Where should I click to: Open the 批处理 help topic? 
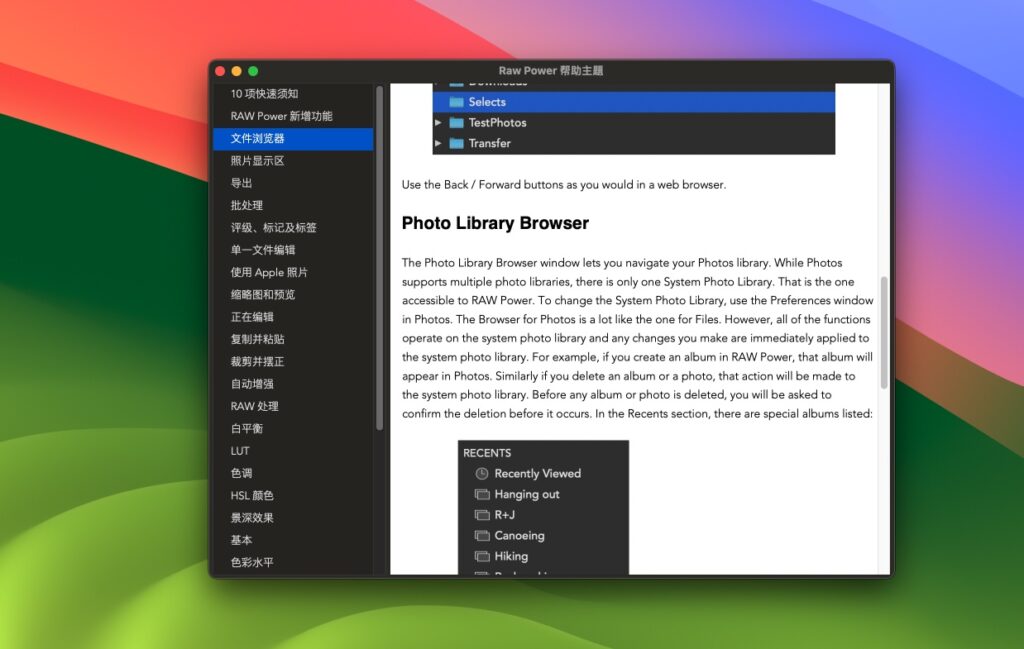coord(246,204)
